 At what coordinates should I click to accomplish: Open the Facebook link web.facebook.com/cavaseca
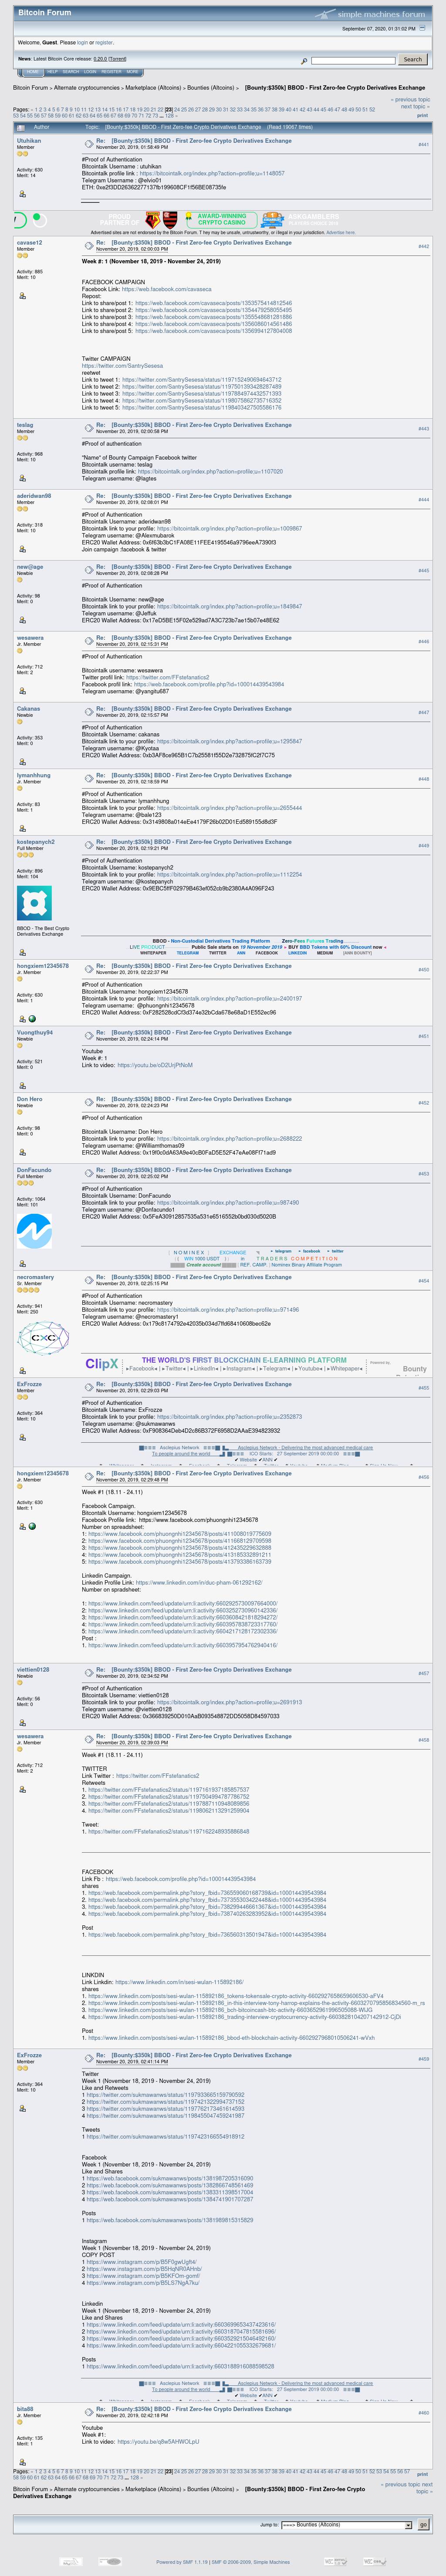[166, 289]
